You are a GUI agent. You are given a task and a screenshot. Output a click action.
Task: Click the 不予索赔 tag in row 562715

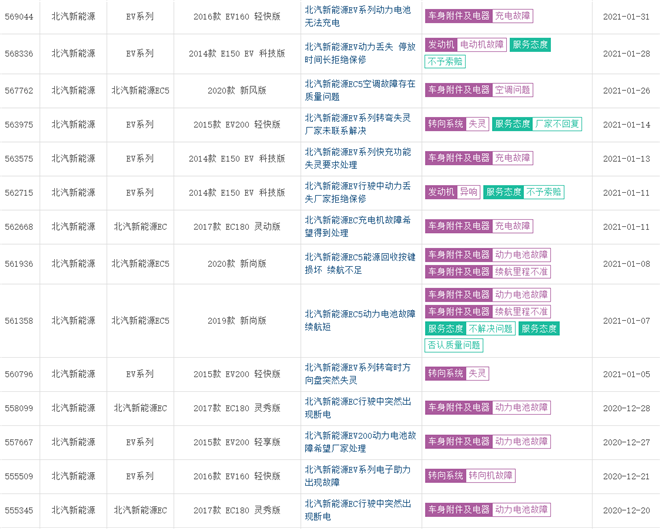pyautogui.click(x=544, y=192)
